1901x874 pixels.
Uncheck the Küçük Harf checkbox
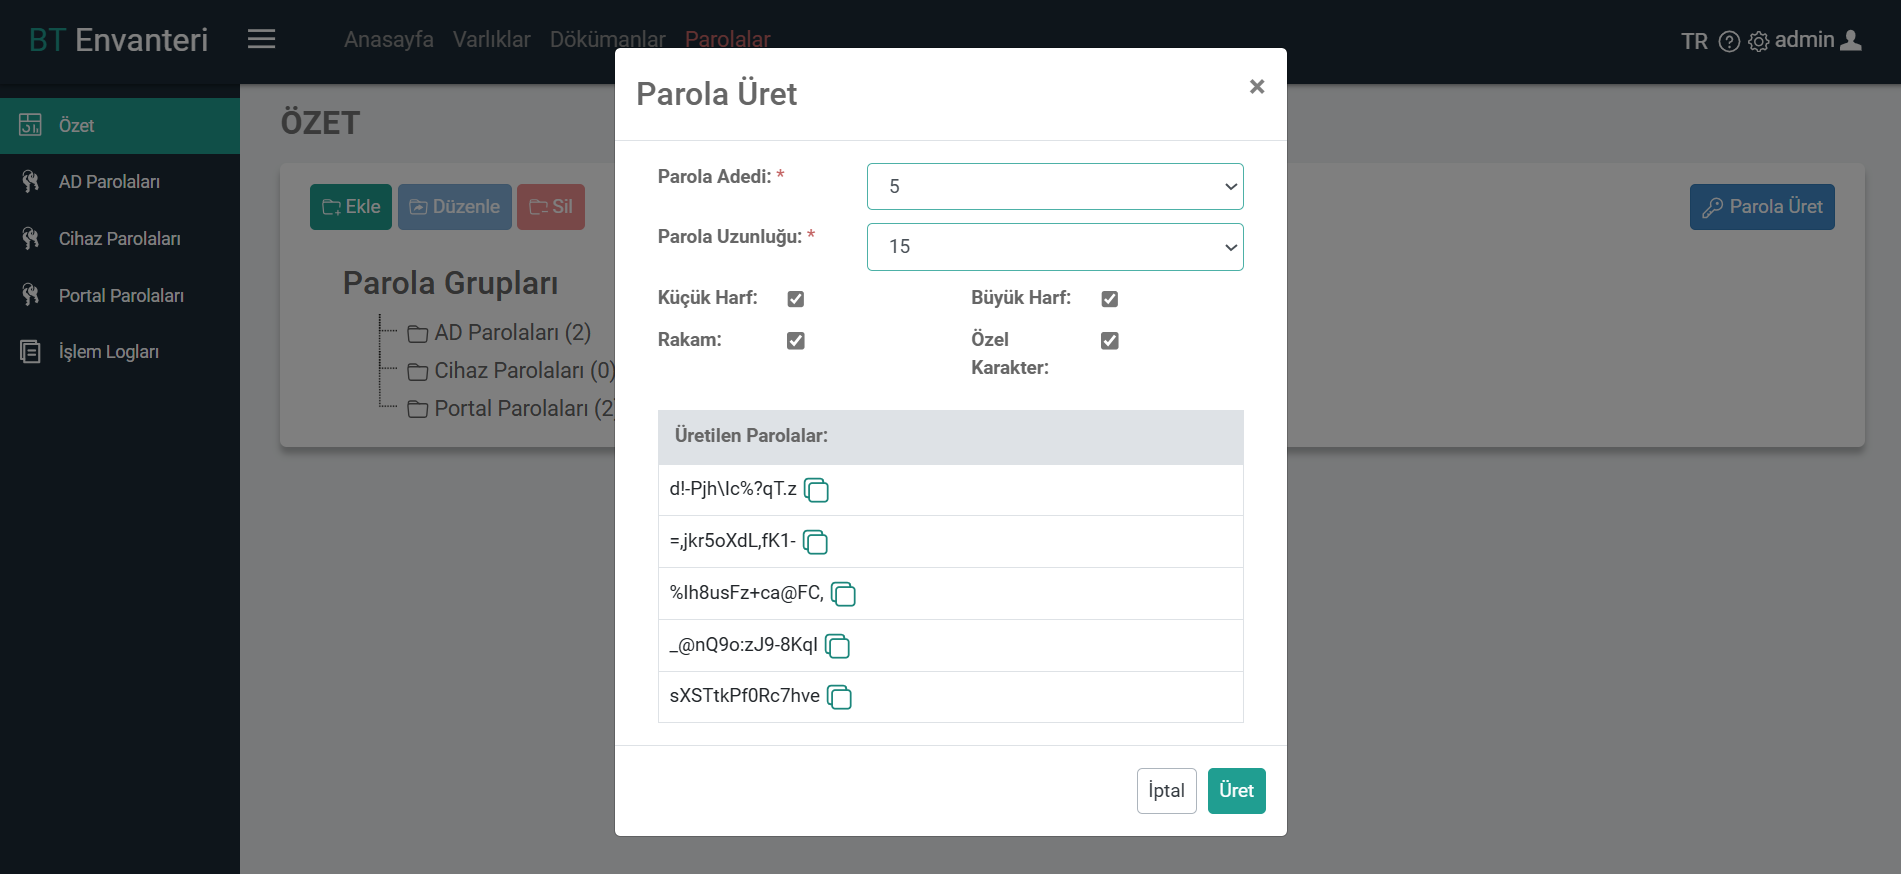796,299
